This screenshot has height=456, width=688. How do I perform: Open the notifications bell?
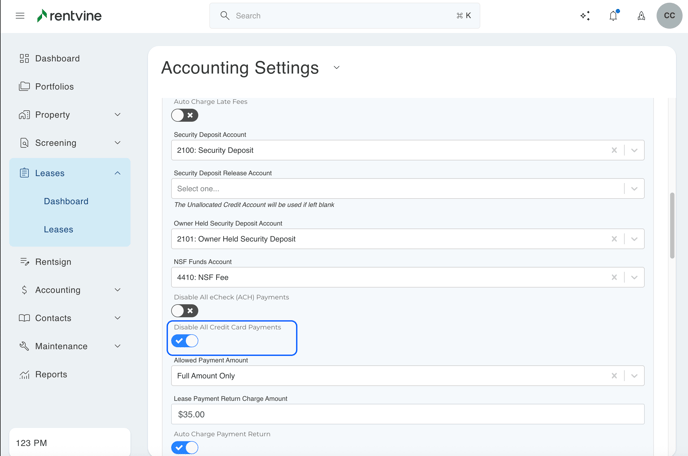pos(613,16)
